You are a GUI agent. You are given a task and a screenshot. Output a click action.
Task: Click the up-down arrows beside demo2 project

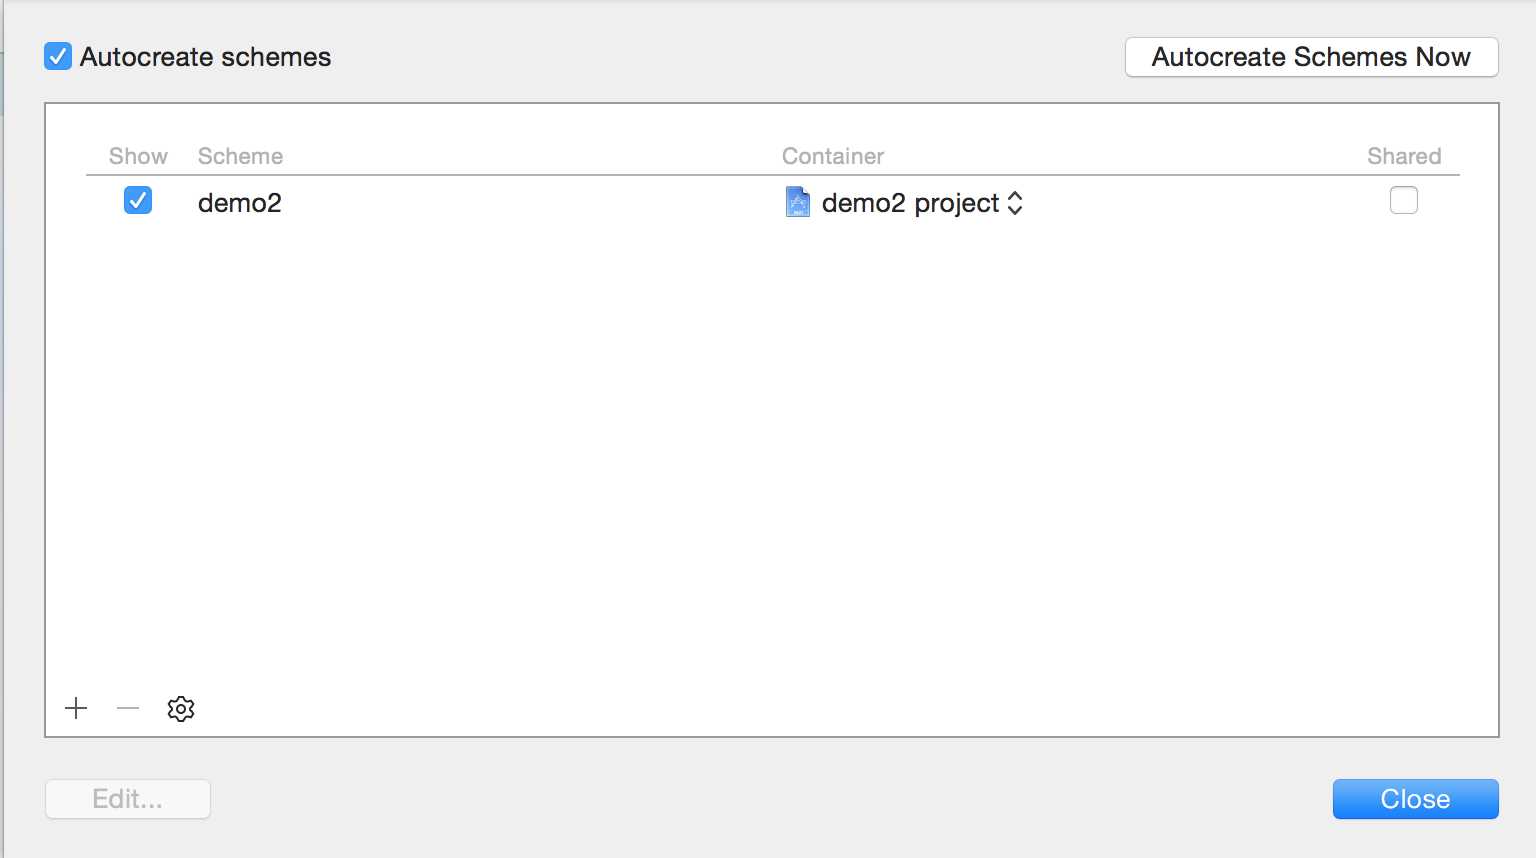[x=1015, y=203]
